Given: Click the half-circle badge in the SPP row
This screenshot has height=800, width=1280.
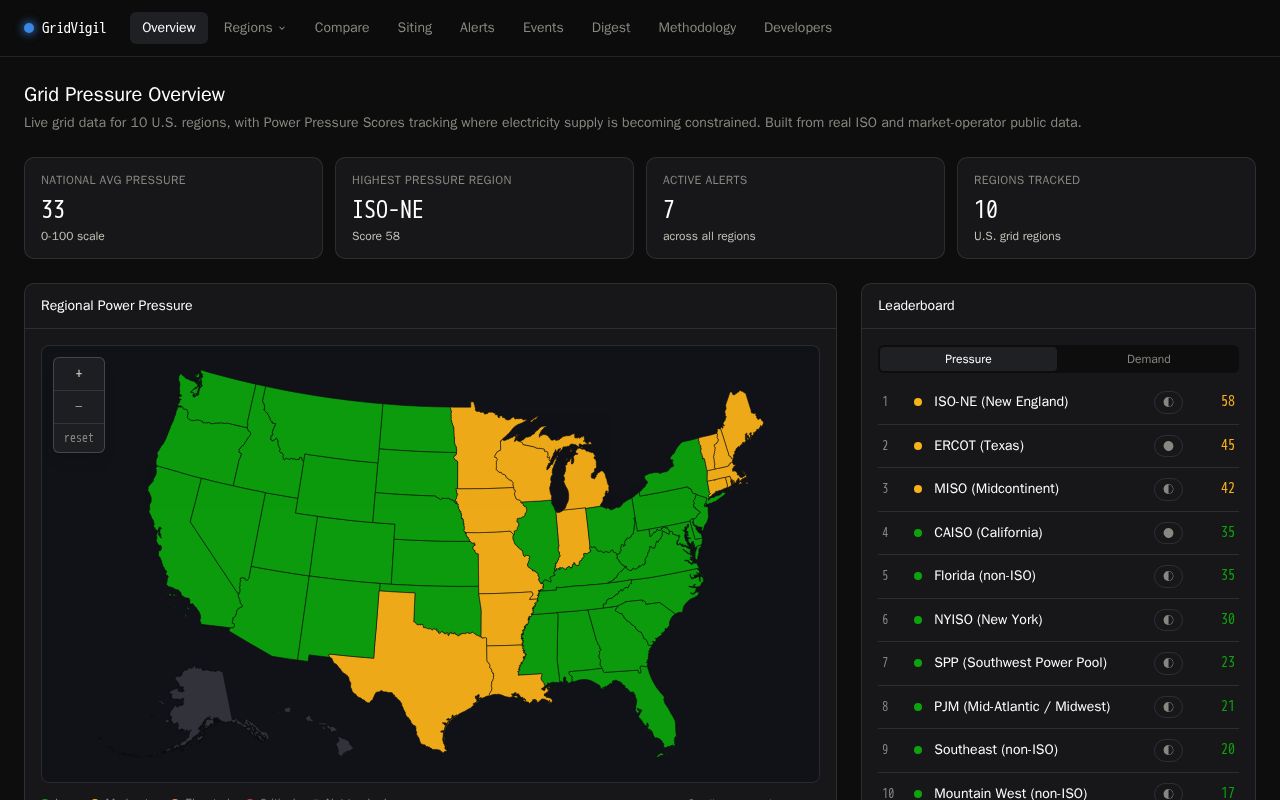Looking at the screenshot, I should click(1168, 663).
